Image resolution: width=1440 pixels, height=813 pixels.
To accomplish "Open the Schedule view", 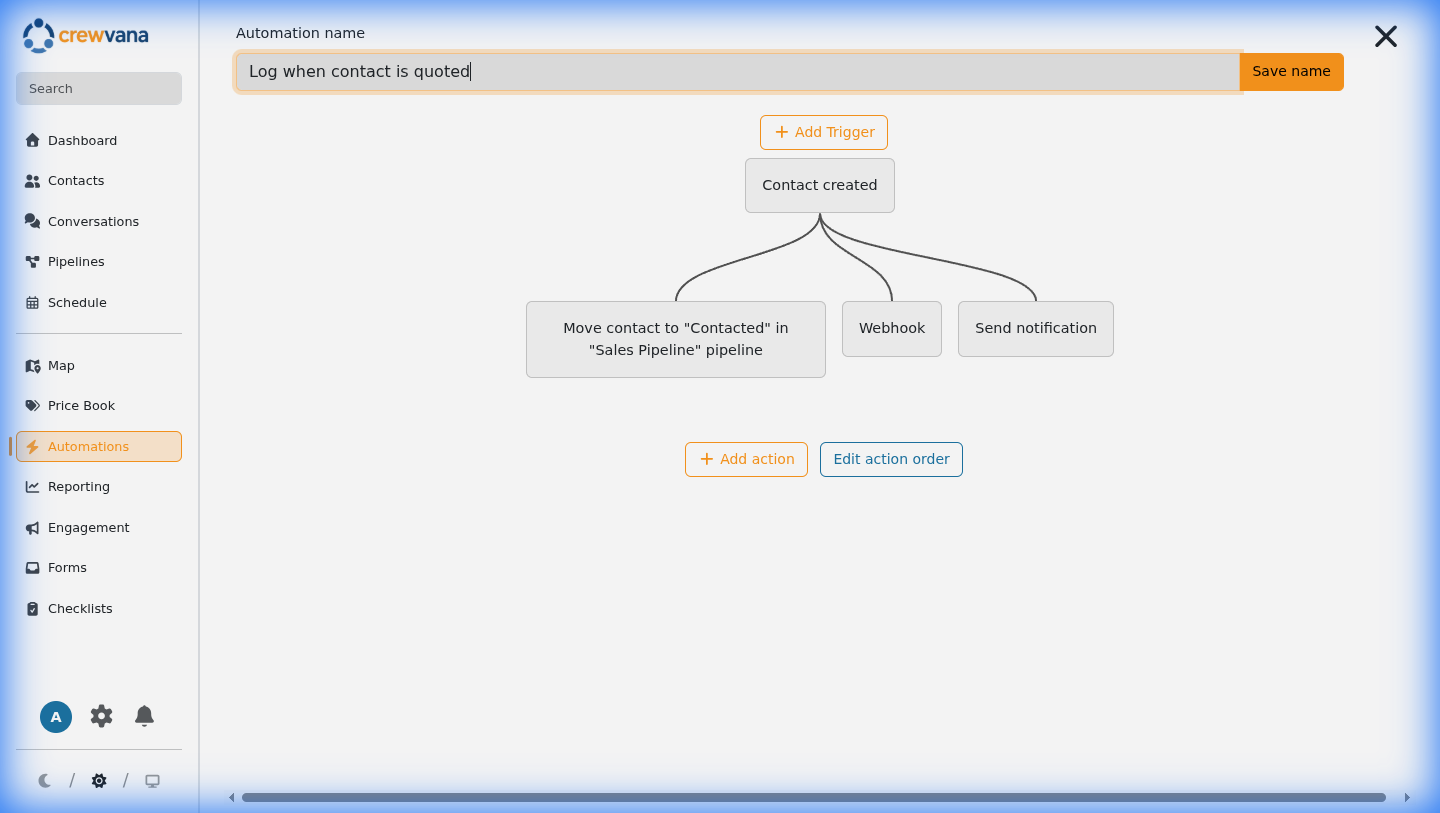I will (x=78, y=302).
